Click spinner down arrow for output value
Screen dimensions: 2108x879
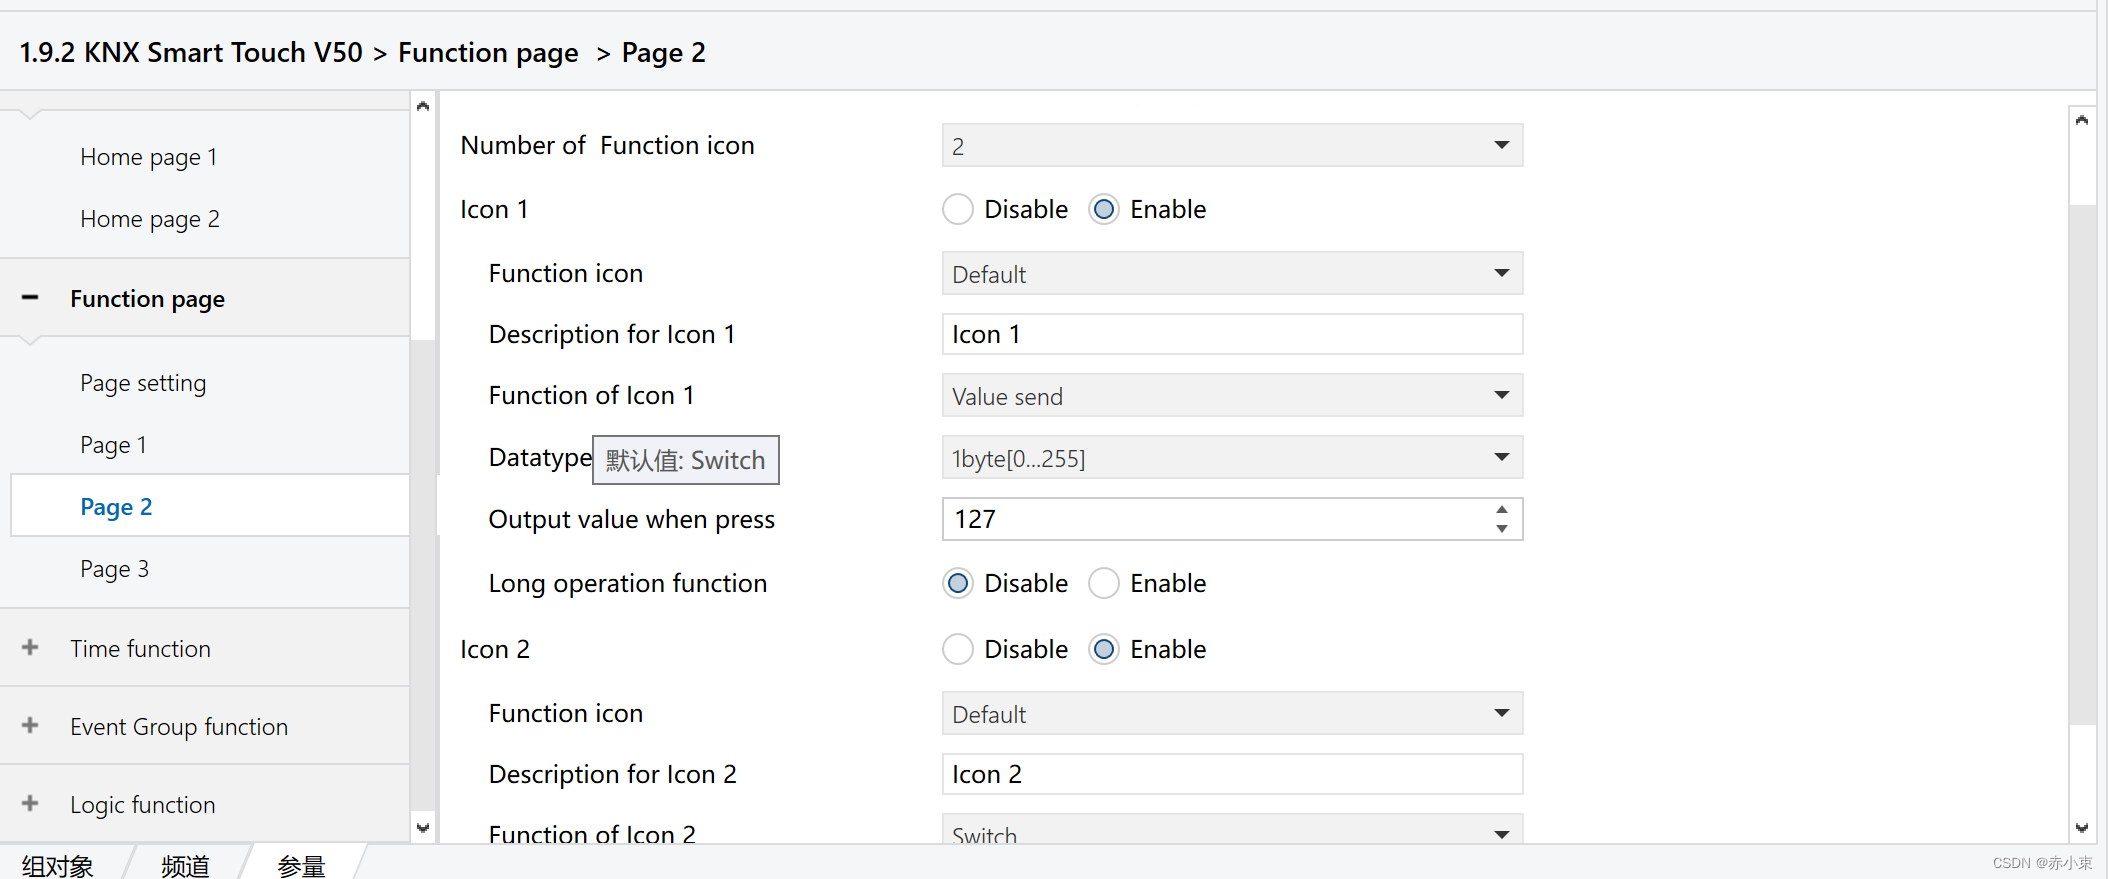pyautogui.click(x=1501, y=528)
